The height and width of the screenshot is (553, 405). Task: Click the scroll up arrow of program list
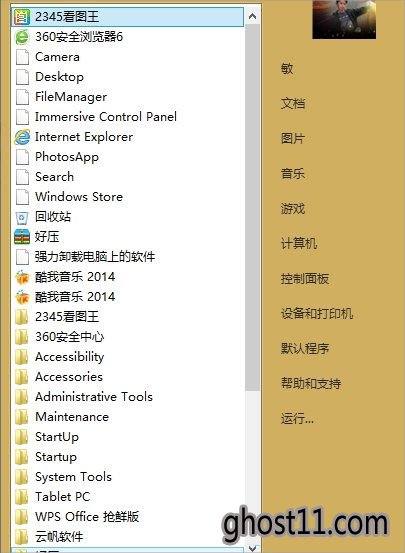point(253,16)
